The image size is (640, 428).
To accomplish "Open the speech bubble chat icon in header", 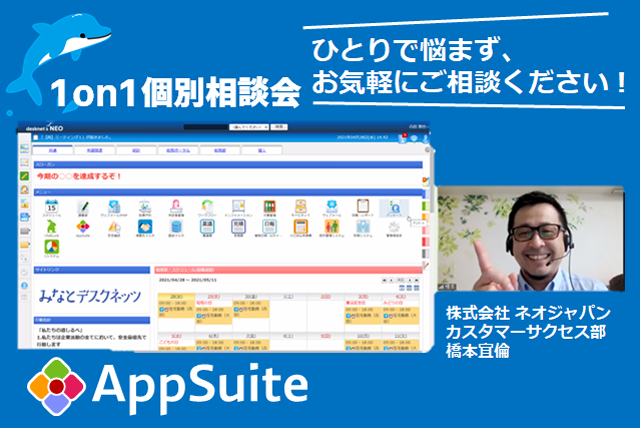I will coord(414,138).
